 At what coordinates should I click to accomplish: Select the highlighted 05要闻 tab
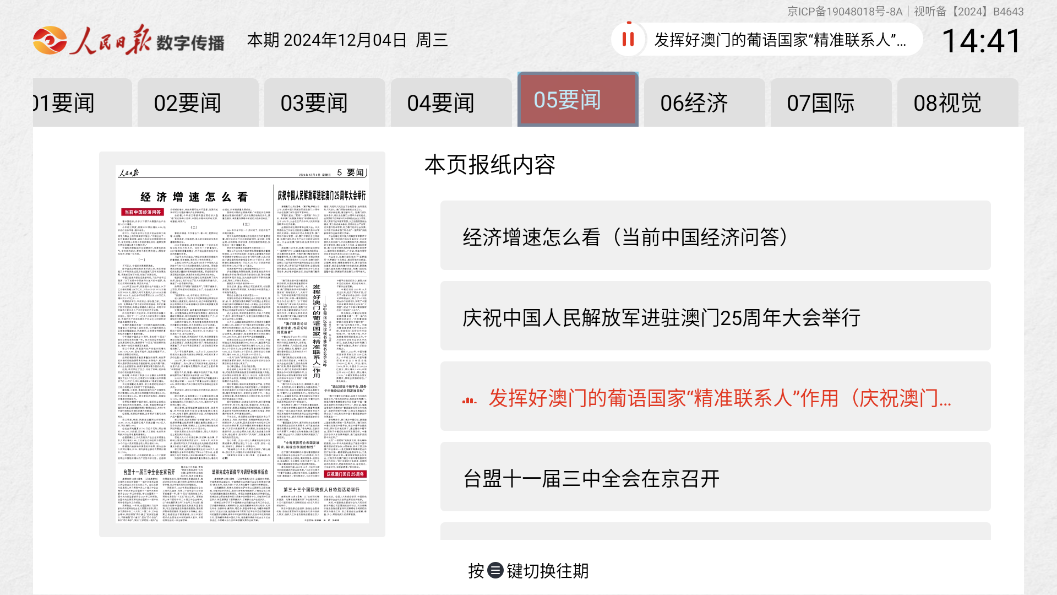tap(577, 100)
